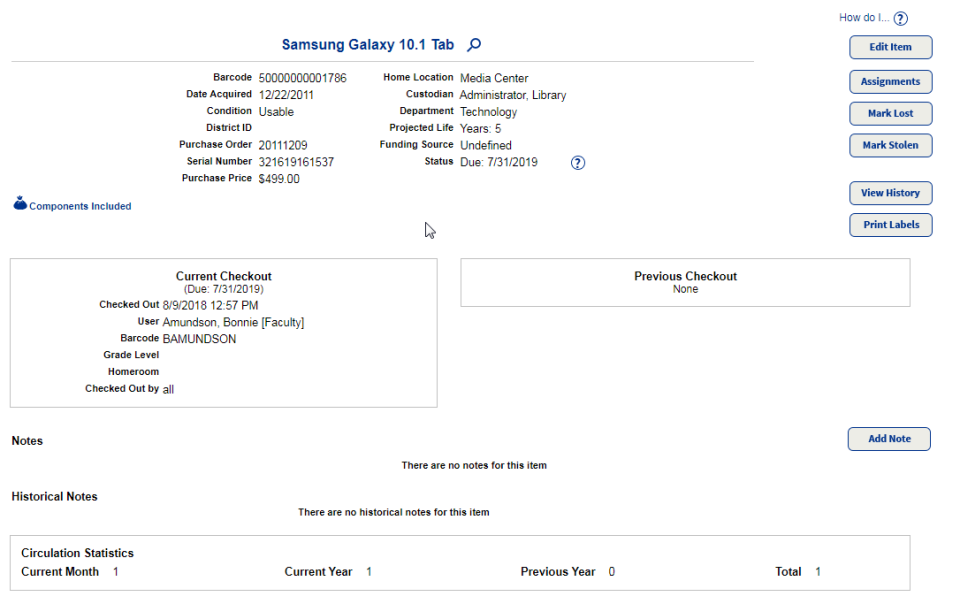The height and width of the screenshot is (604, 960).
Task: Click the patron barcode BAMUNDSON
Action: [x=199, y=339]
